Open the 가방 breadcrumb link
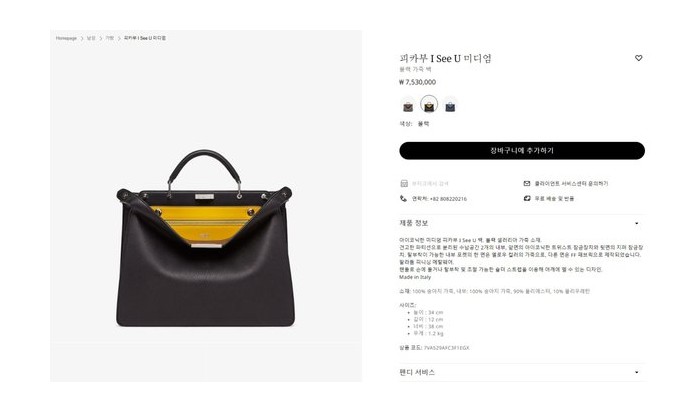 (x=110, y=38)
